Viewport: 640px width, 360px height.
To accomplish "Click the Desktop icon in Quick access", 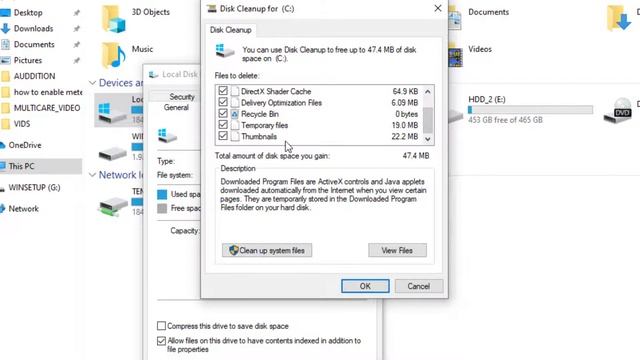I will click(x=5, y=13).
